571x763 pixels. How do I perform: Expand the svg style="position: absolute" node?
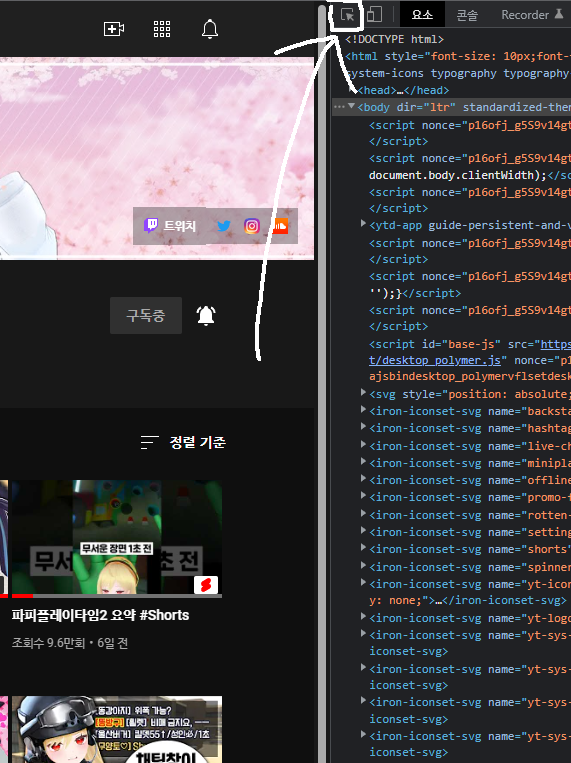(363, 392)
